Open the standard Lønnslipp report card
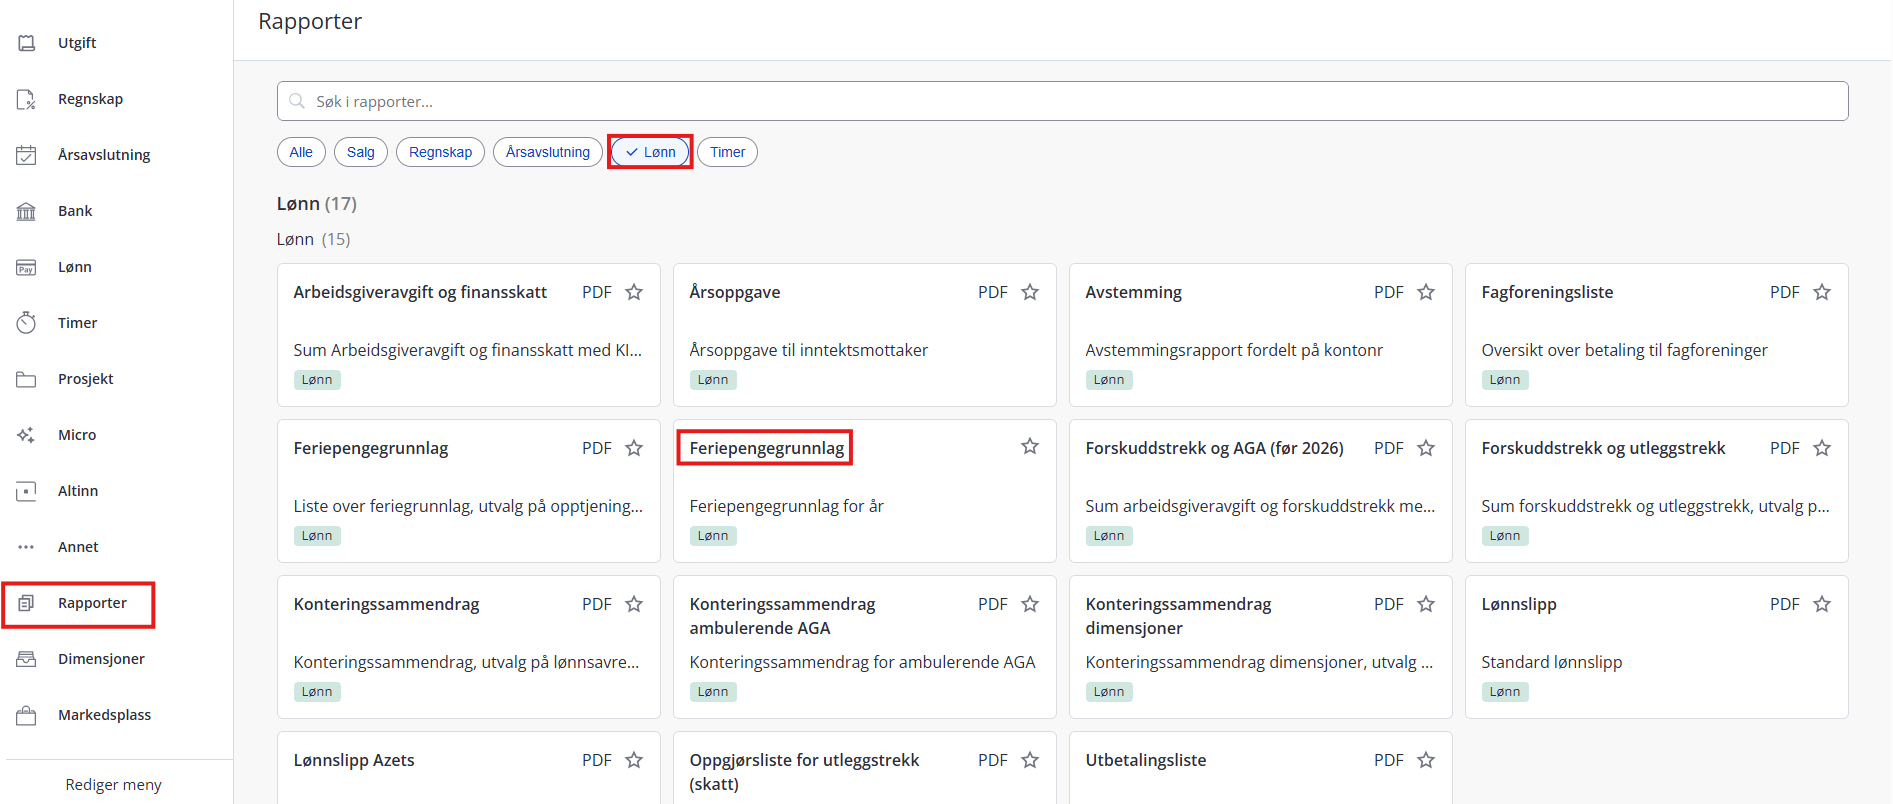Screen dimensions: 1893x804 [x=1657, y=647]
